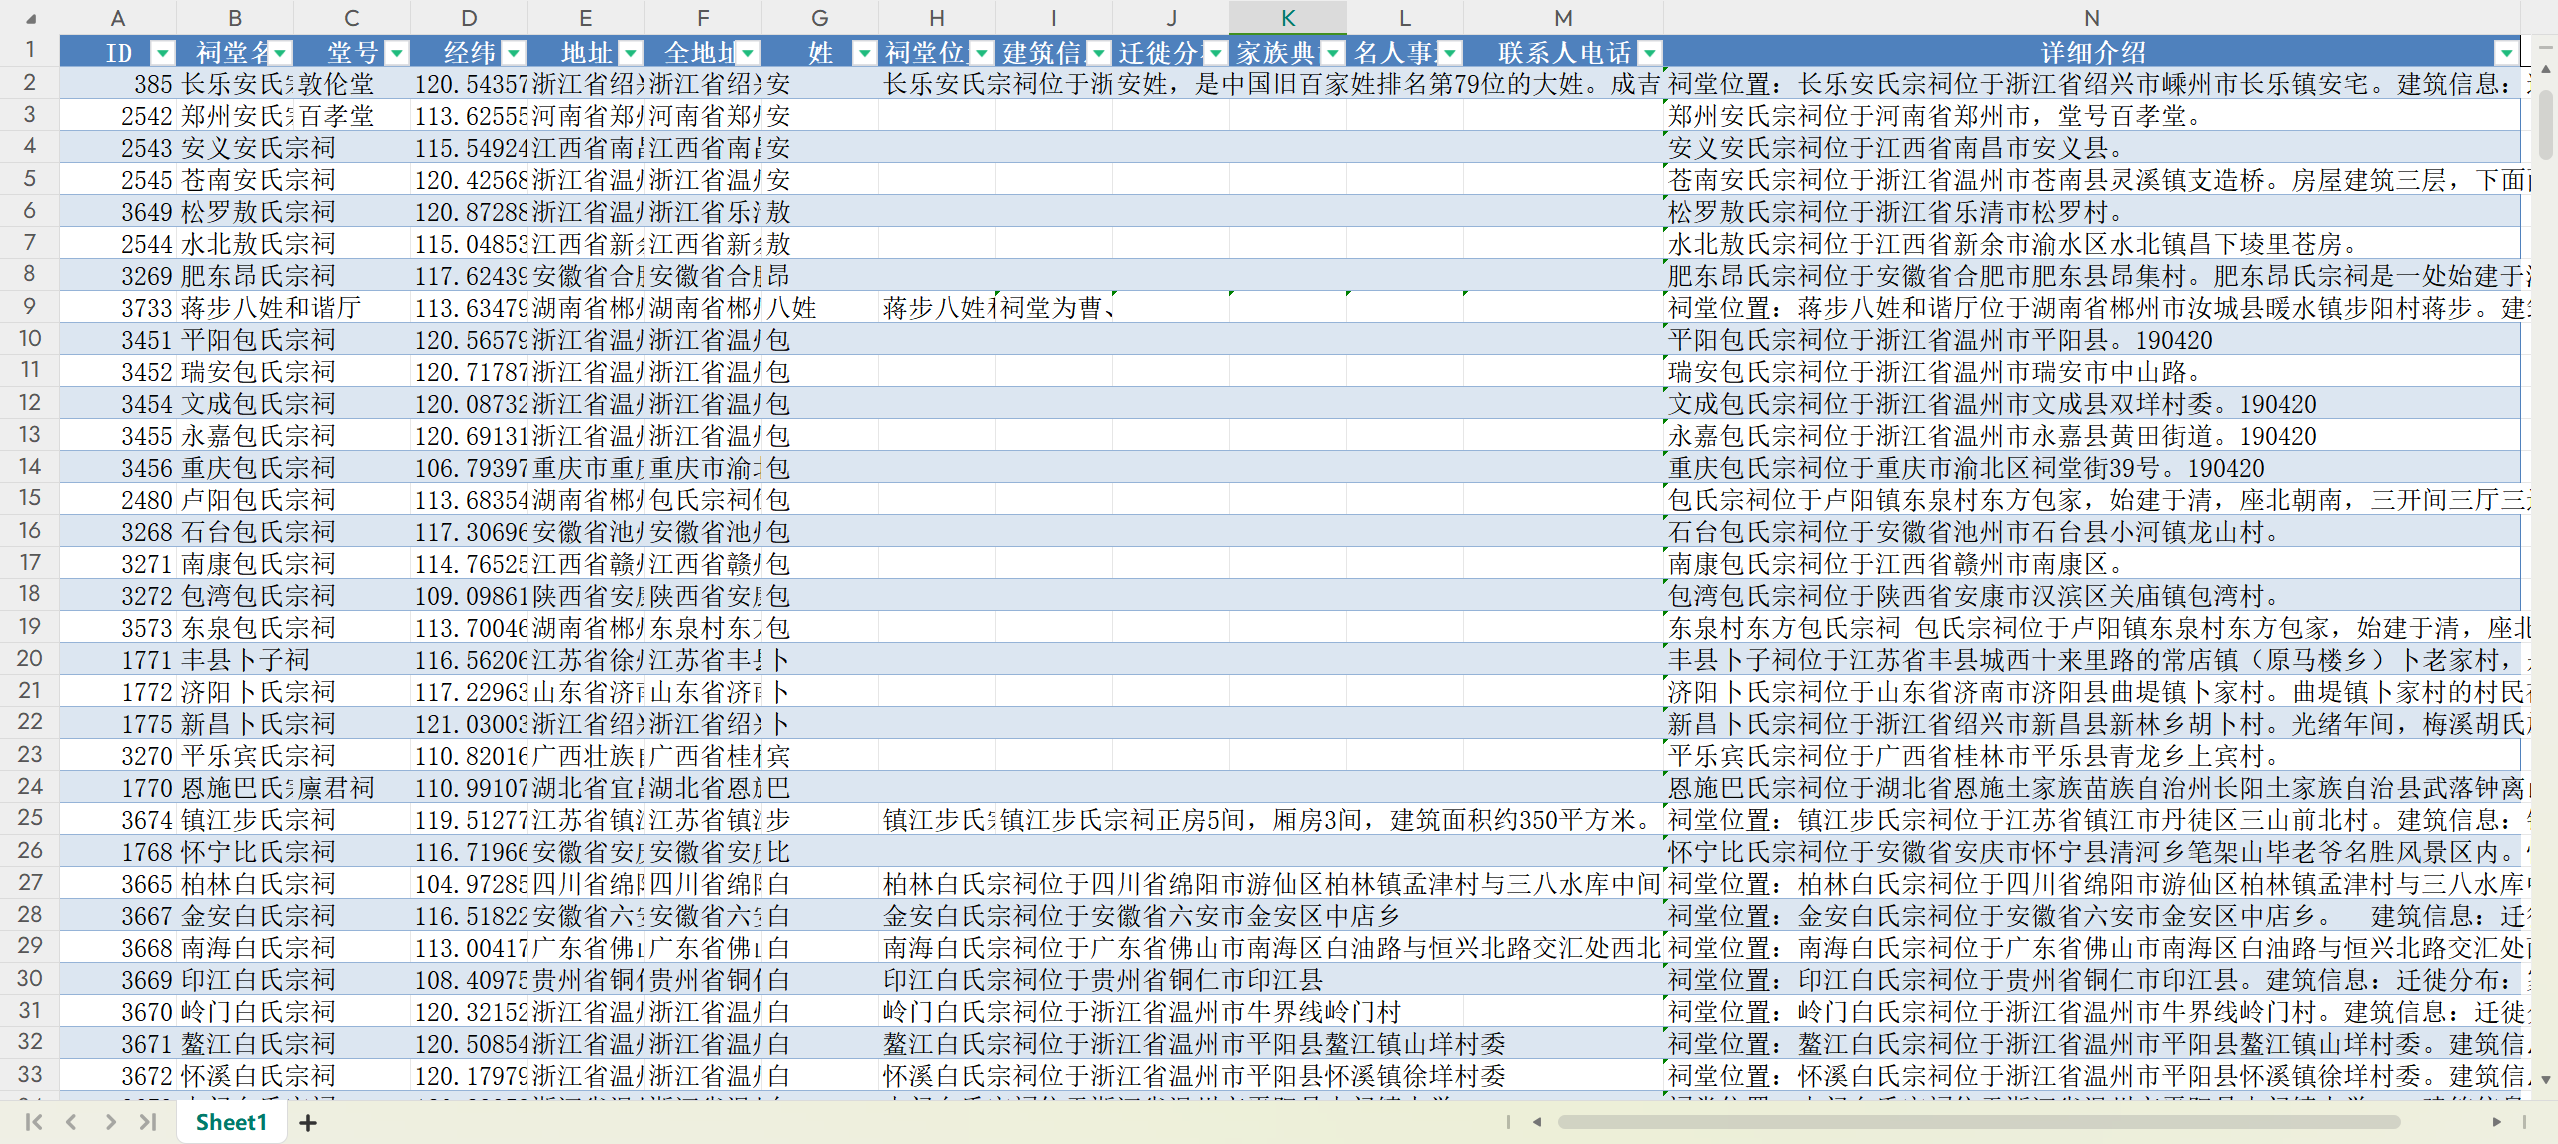Image resolution: width=2558 pixels, height=1144 pixels.
Task: Select surname cell 八姓
Action: (x=820, y=308)
